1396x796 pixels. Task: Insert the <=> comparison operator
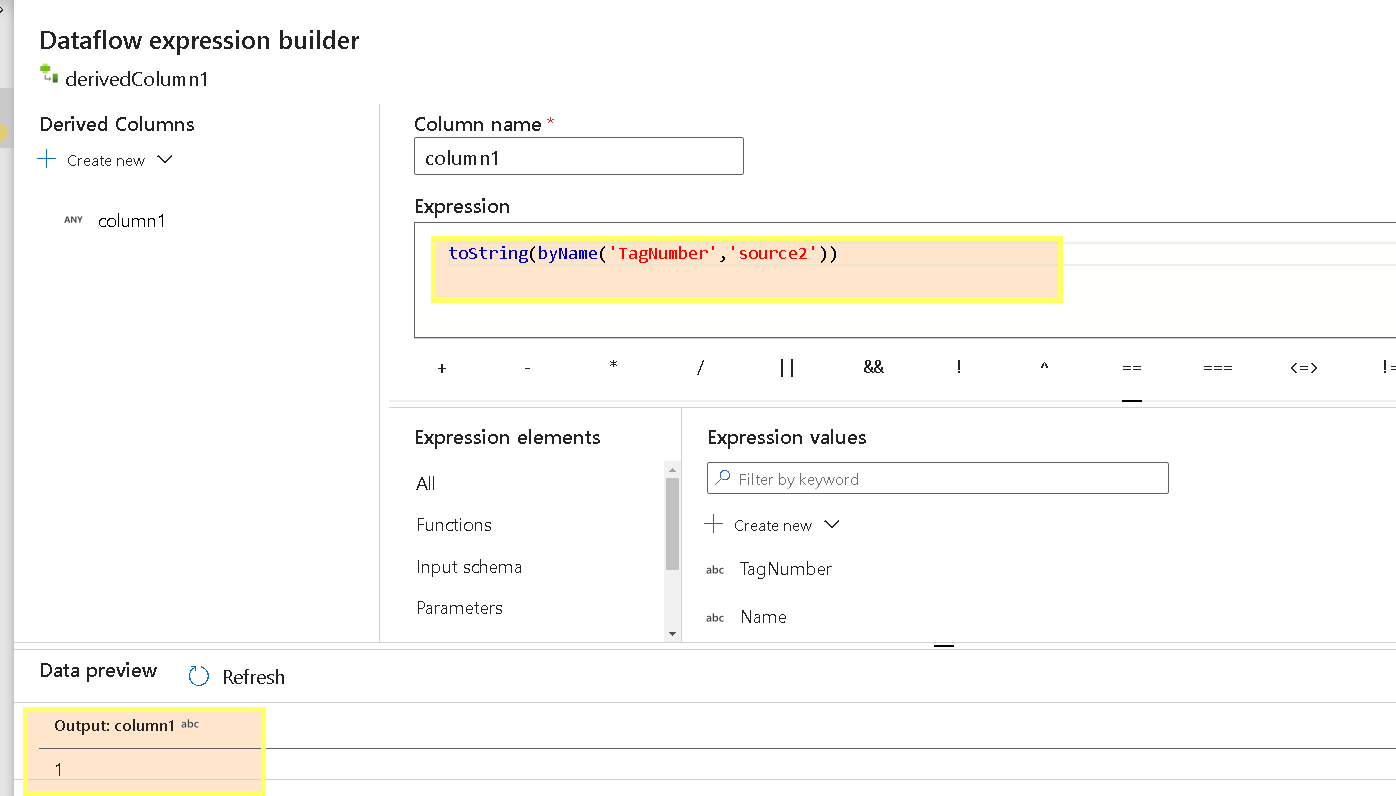(1303, 368)
